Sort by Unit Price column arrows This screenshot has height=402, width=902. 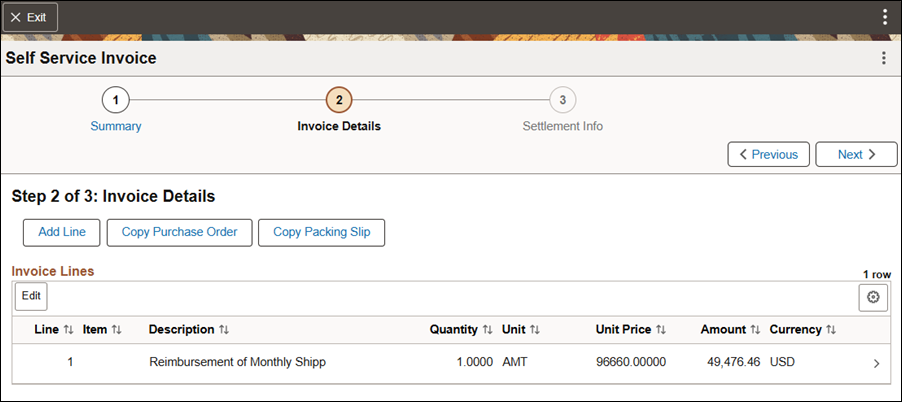click(x=660, y=330)
